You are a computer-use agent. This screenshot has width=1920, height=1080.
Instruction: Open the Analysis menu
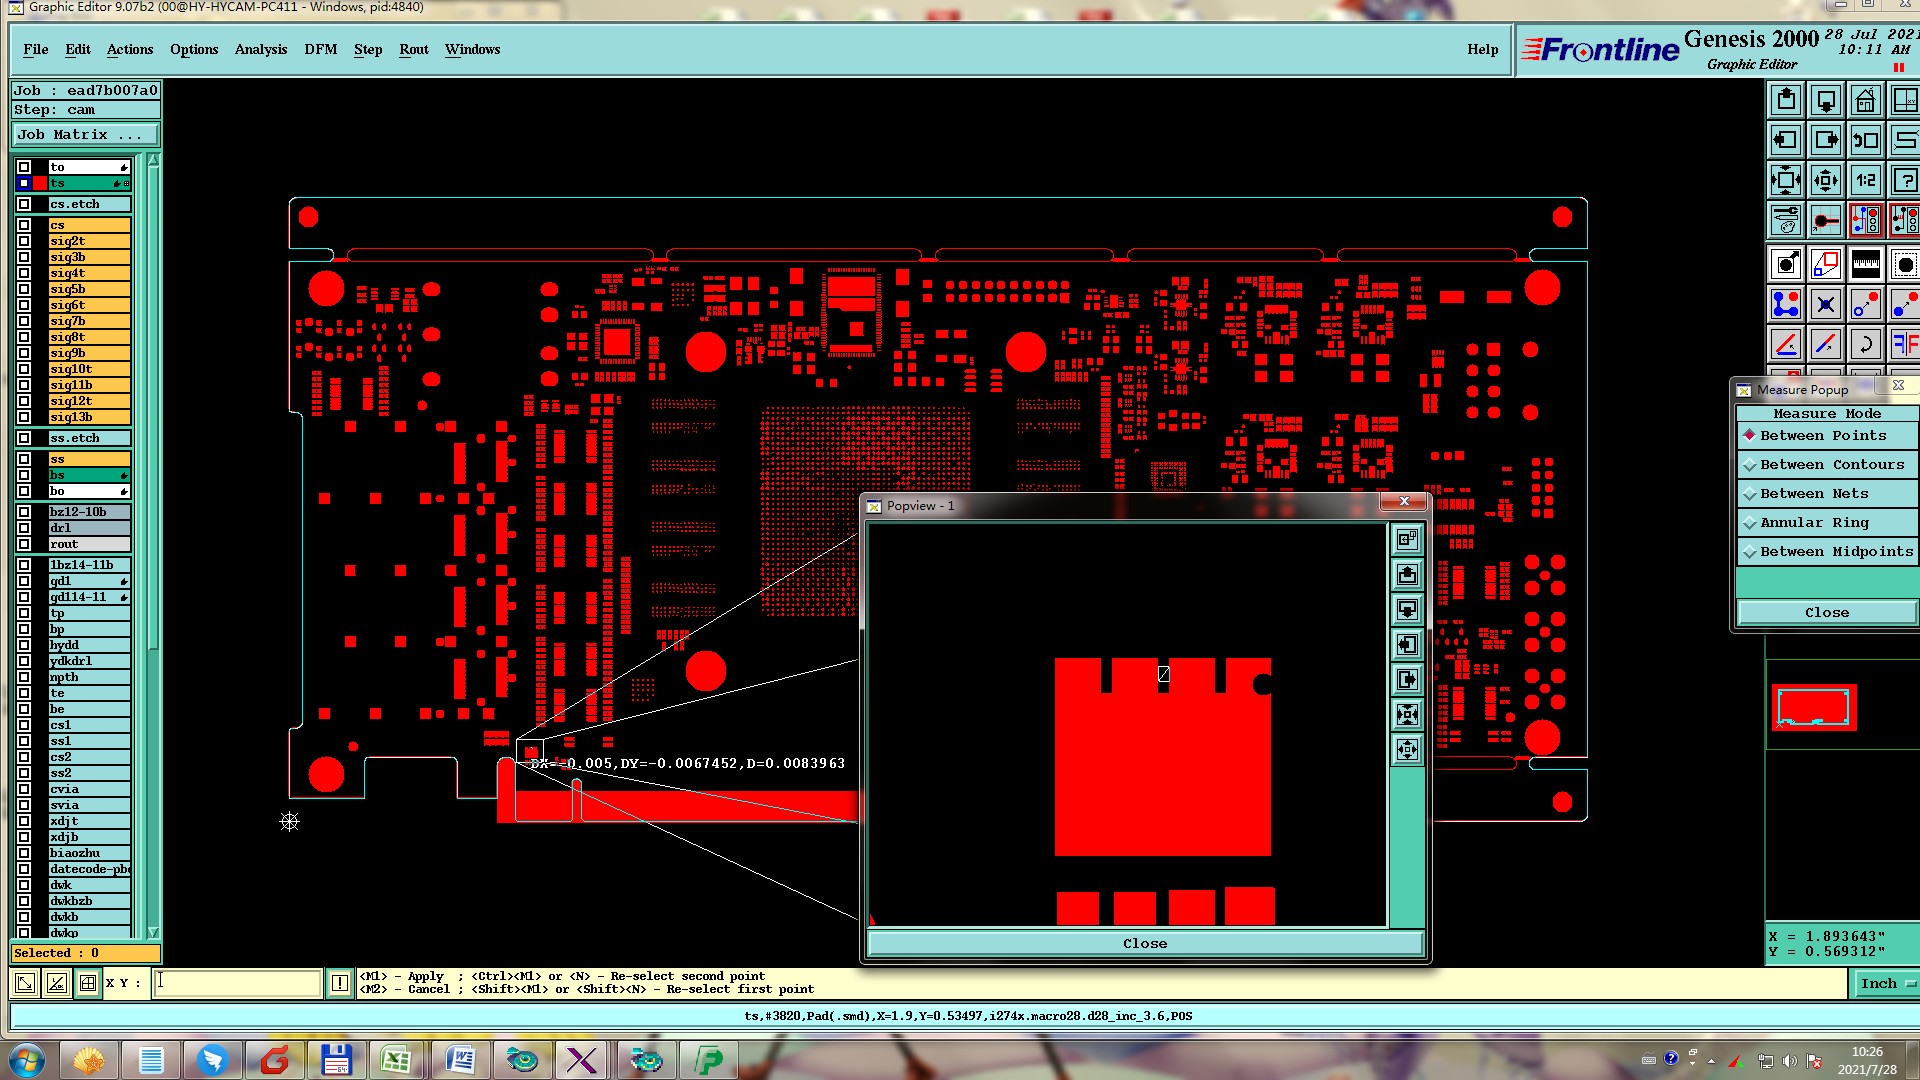(260, 49)
